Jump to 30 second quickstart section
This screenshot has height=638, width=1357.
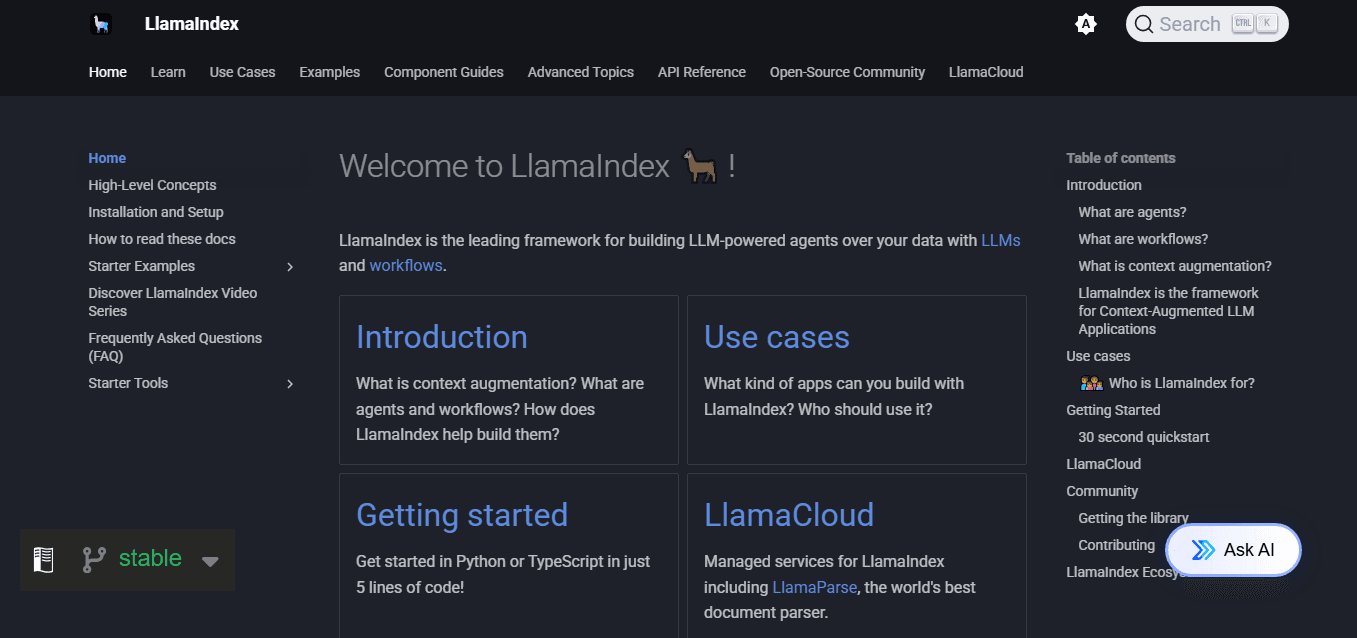pyautogui.click(x=1144, y=437)
